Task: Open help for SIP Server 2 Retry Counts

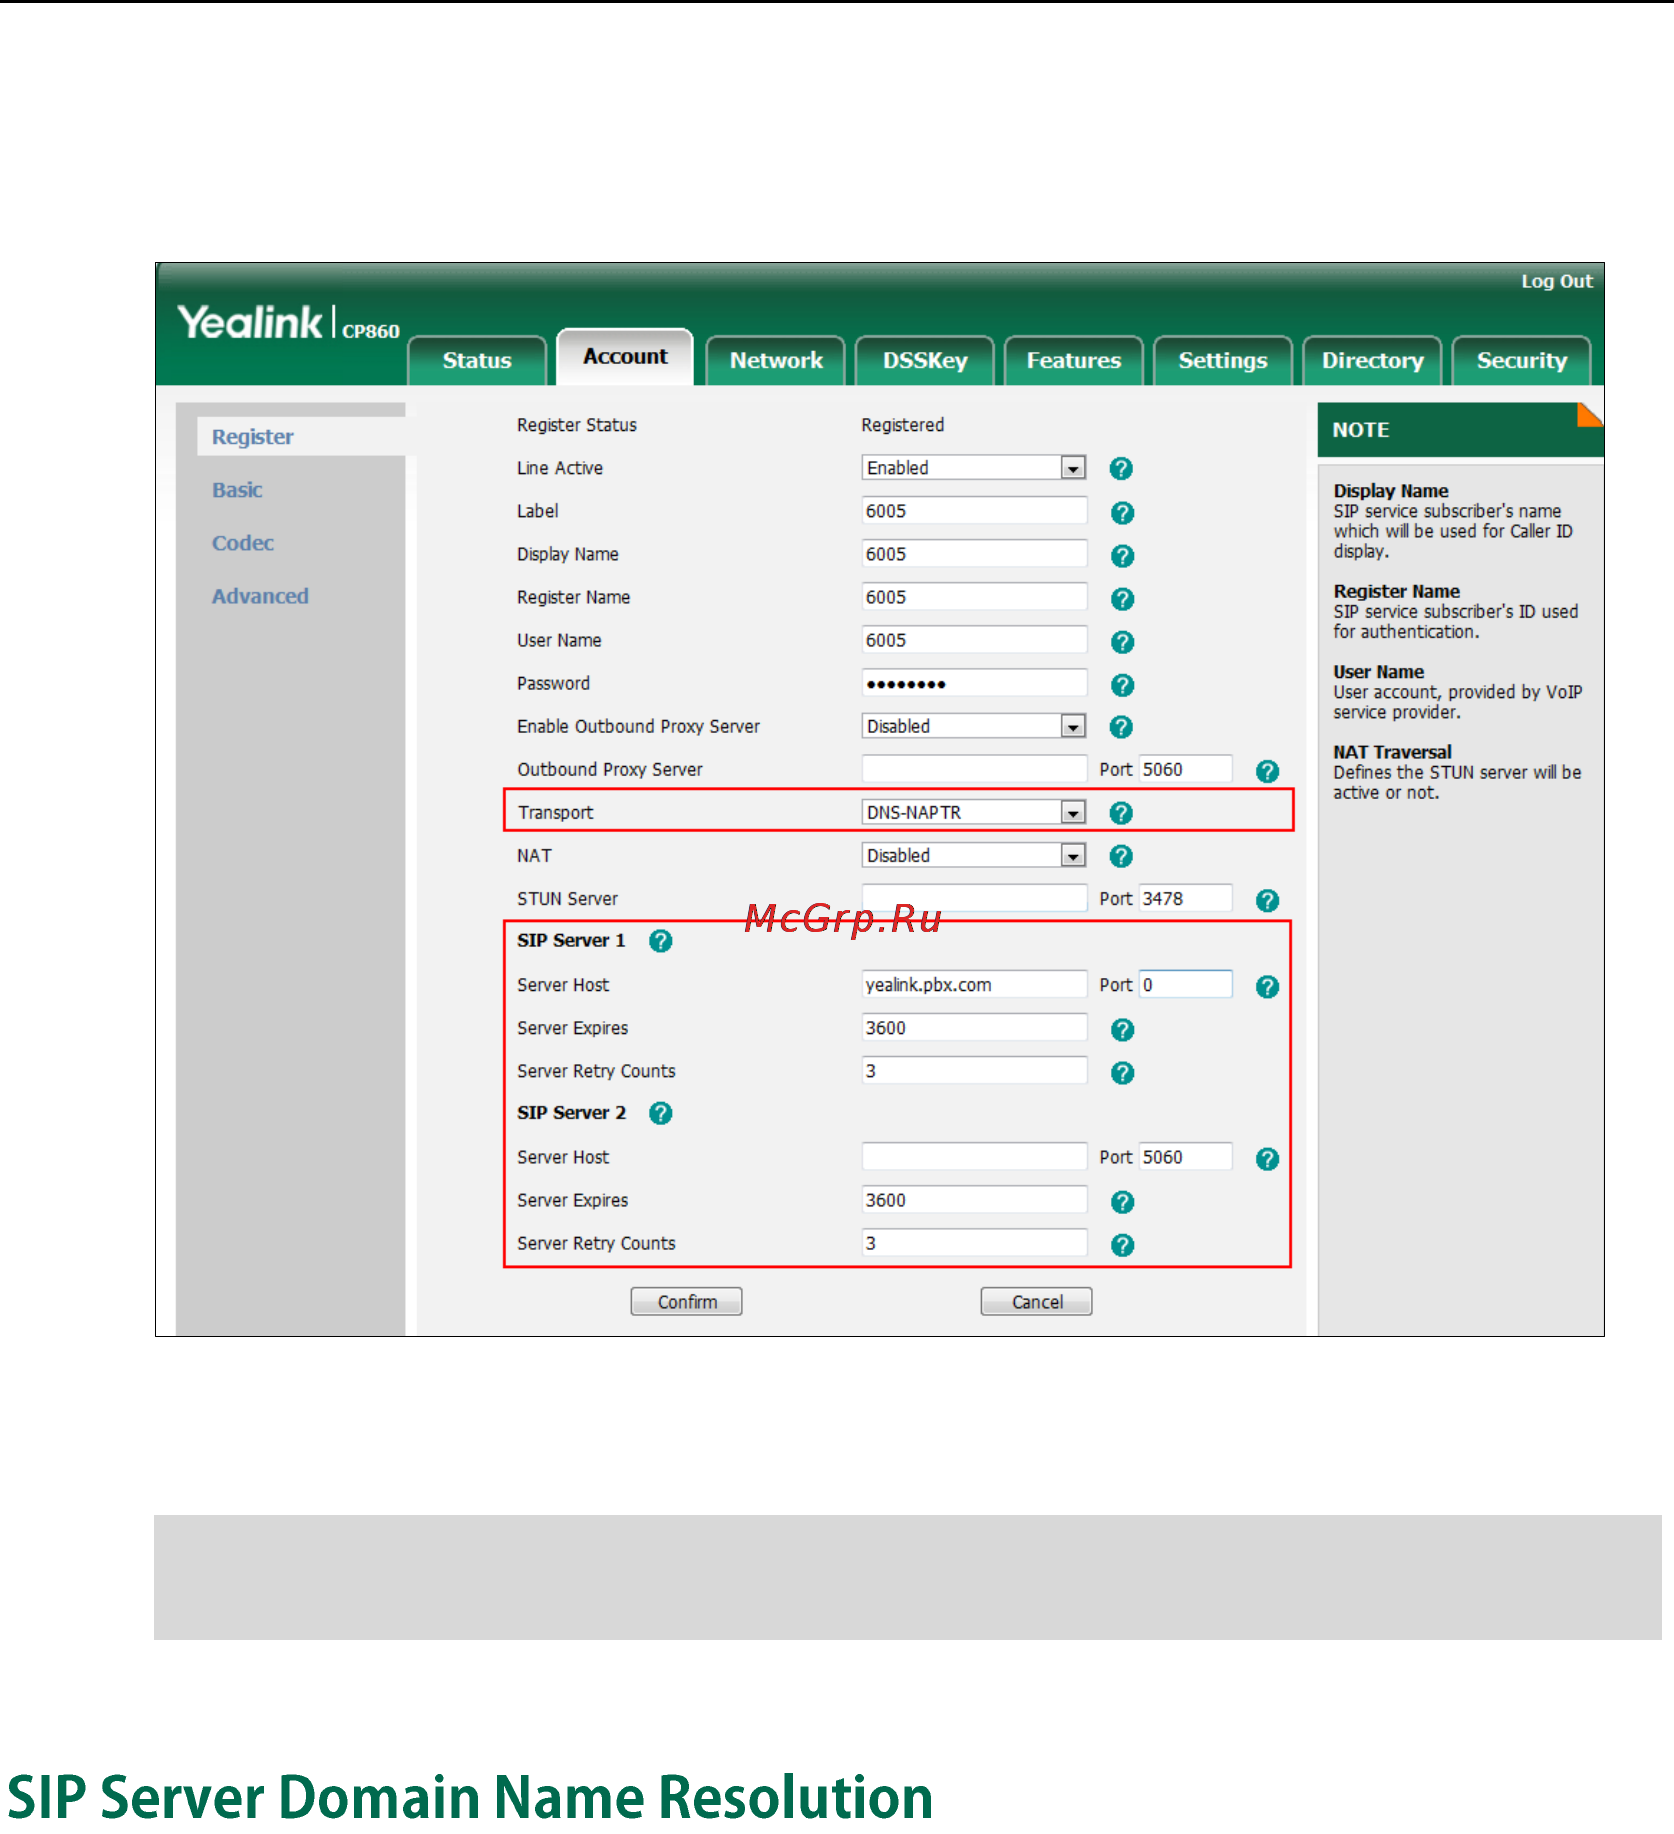Action: pos(1122,1245)
